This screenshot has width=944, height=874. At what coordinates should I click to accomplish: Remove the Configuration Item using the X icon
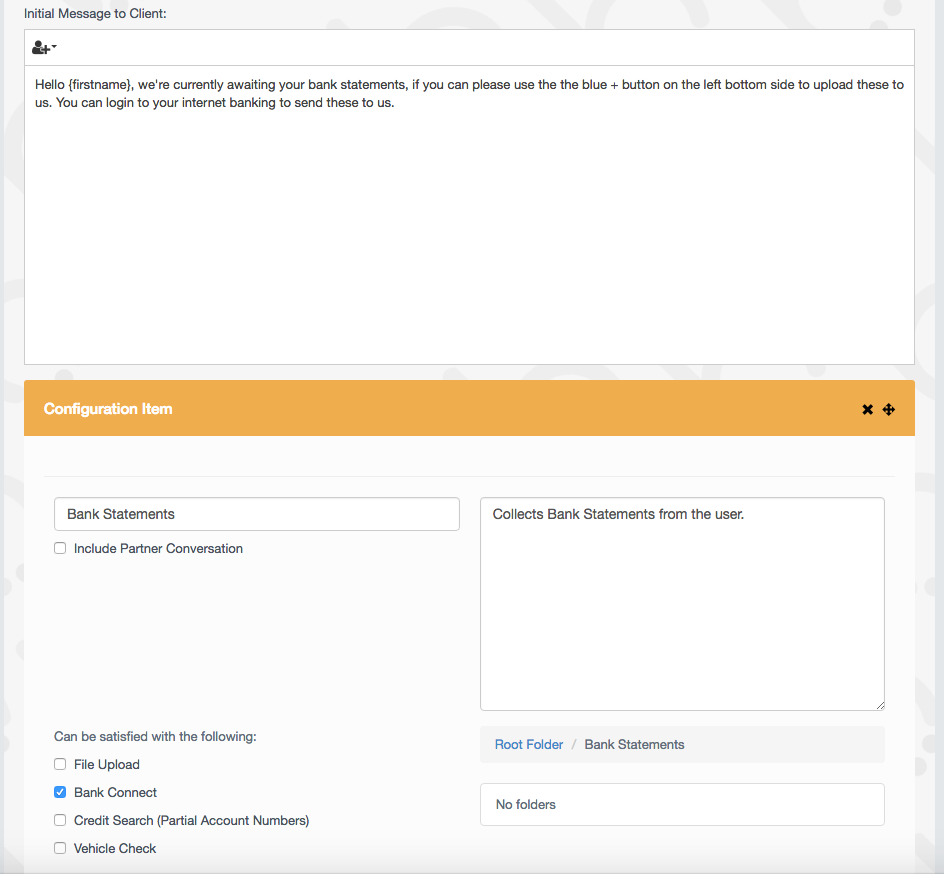[x=867, y=409]
